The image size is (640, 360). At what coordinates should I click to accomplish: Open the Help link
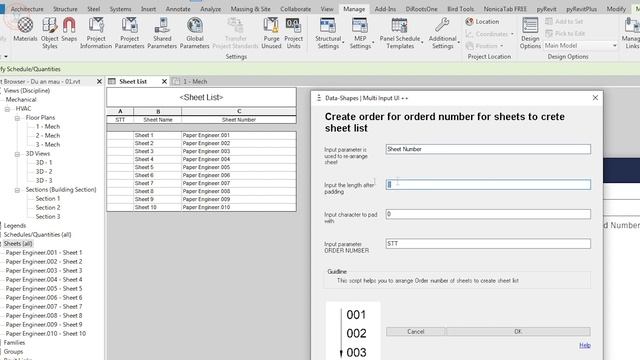click(x=584, y=345)
